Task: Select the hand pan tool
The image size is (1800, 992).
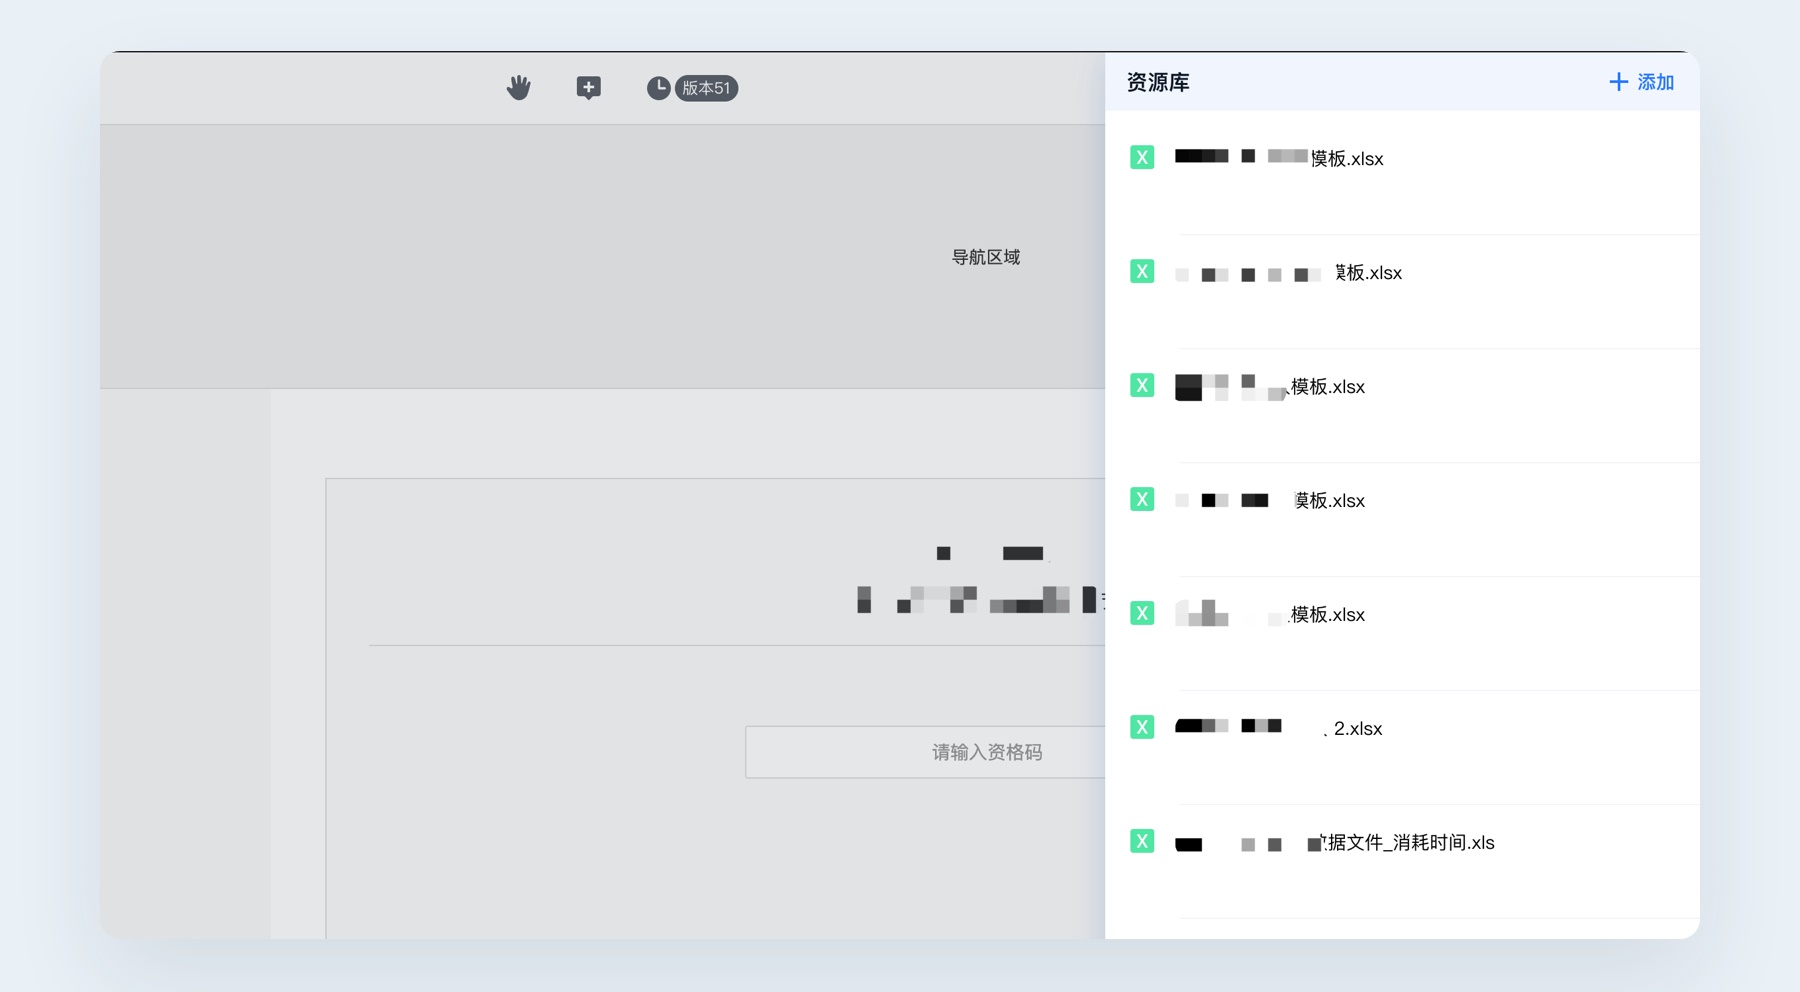Action: click(x=518, y=88)
